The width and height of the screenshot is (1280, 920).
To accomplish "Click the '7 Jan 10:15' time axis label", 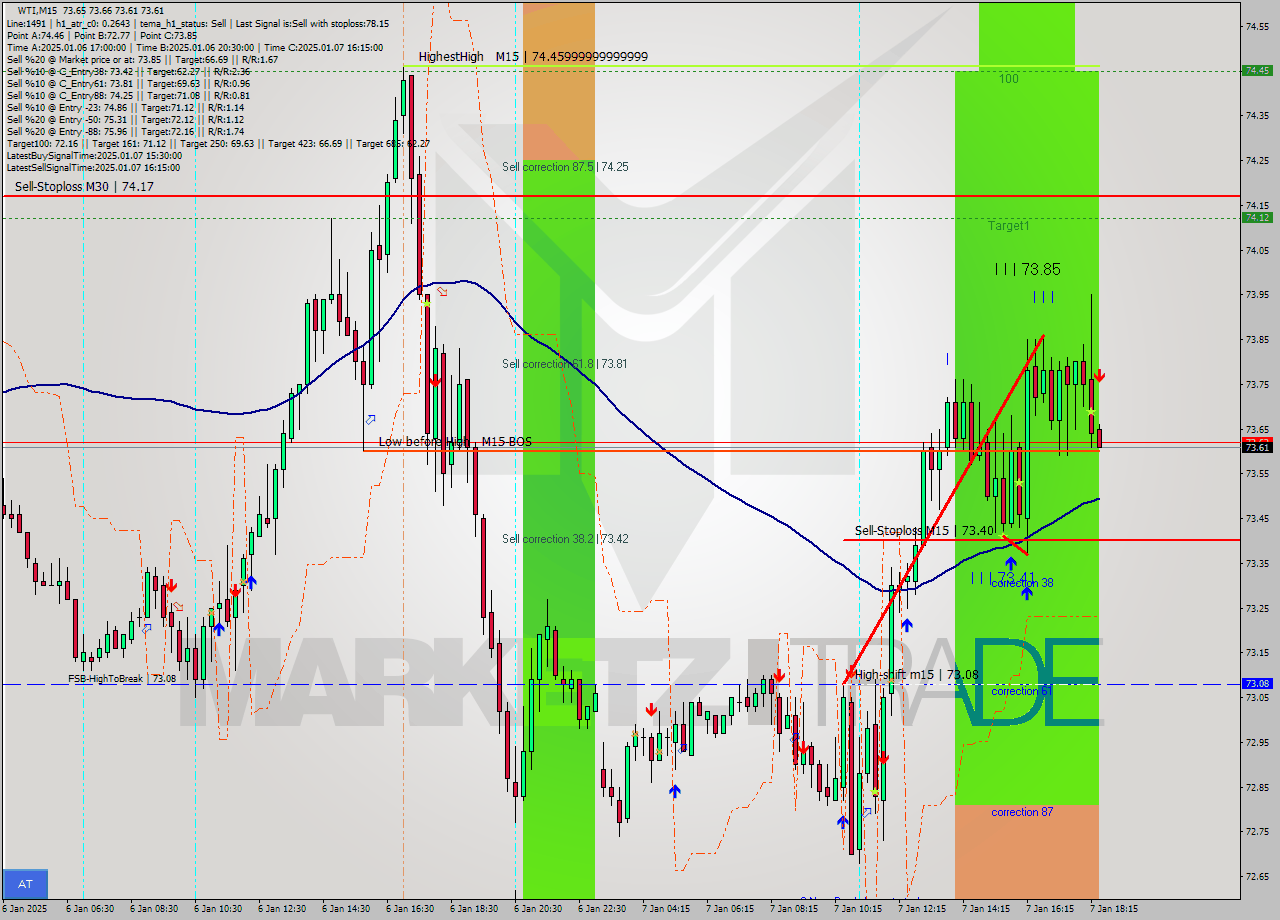I will click(x=857, y=909).
